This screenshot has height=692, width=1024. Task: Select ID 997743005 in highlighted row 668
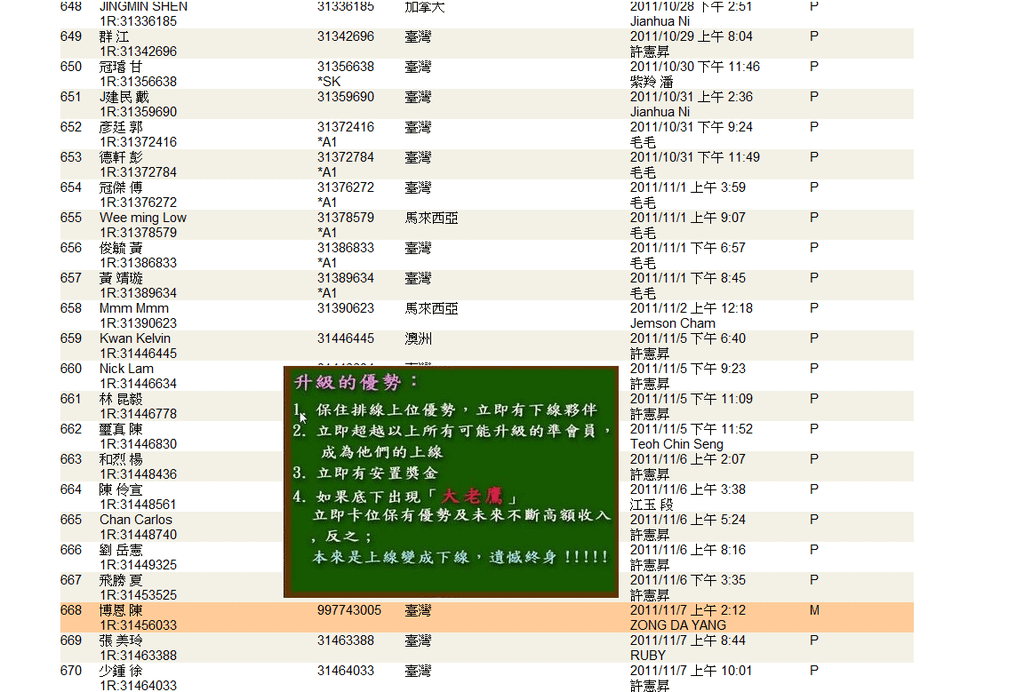[x=349, y=610]
